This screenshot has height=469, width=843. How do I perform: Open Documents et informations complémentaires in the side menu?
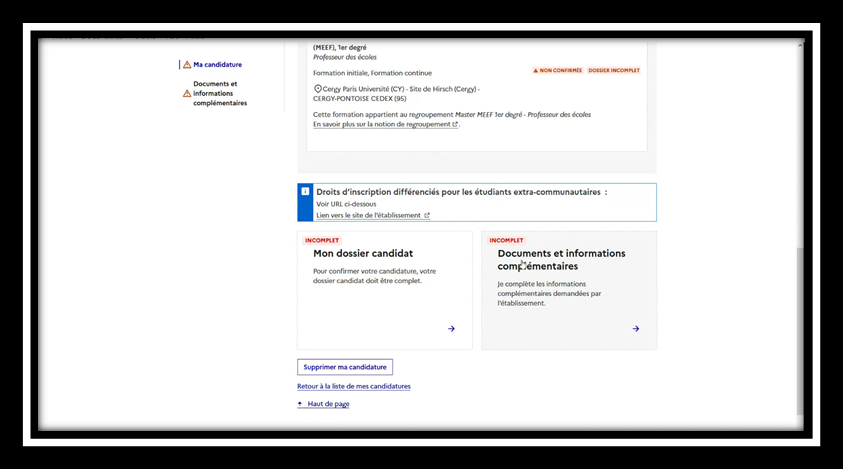pos(219,93)
